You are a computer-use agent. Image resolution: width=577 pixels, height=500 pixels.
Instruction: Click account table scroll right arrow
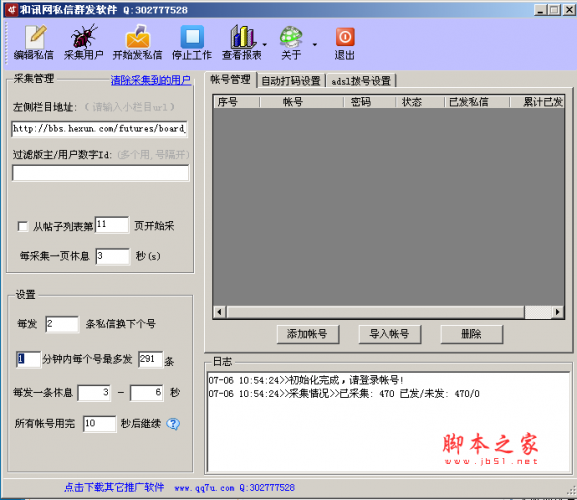pyautogui.click(x=557, y=312)
